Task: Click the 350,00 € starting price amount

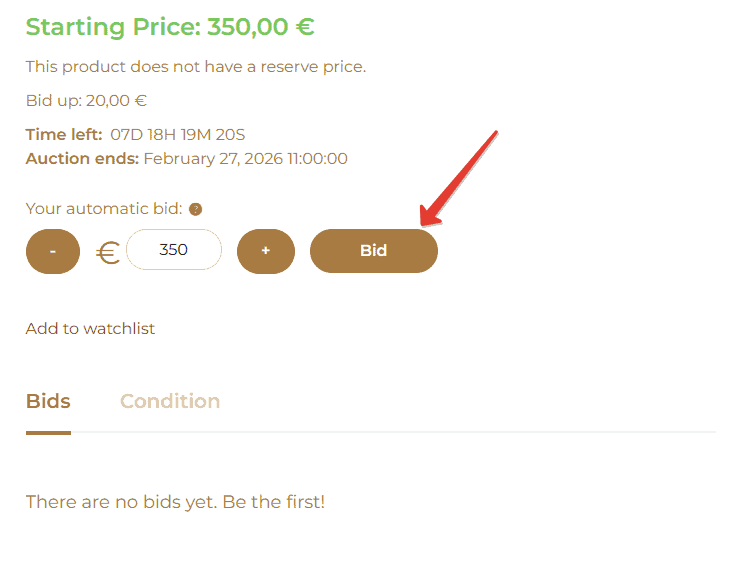Action: (261, 26)
